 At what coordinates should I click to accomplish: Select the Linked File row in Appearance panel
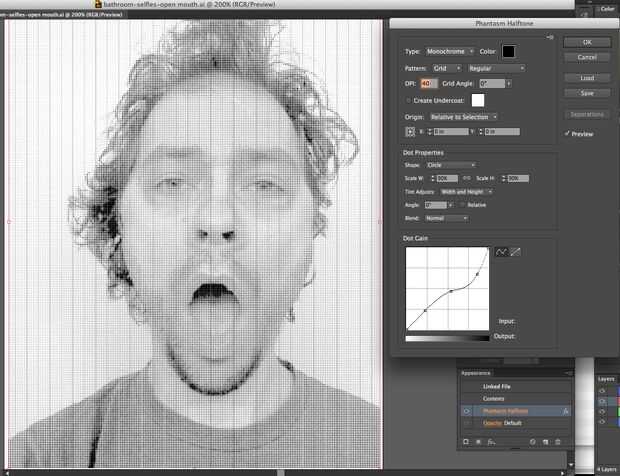516,387
